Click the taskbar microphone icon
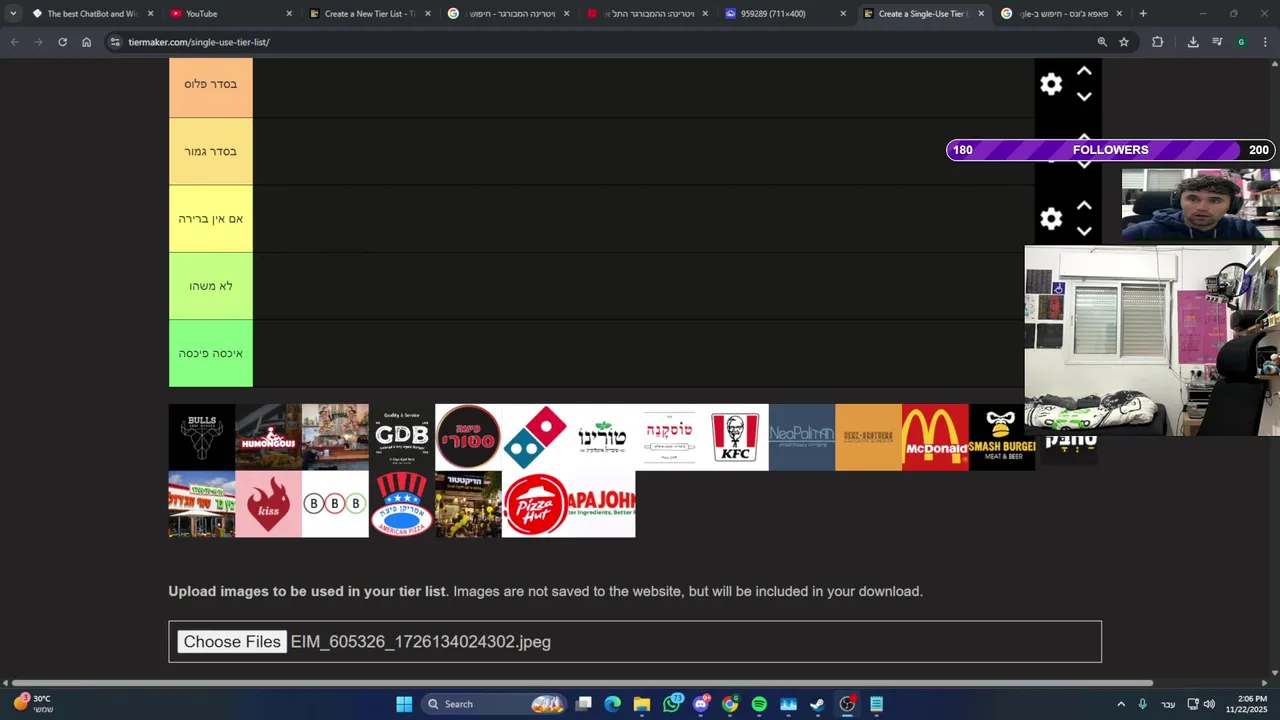Viewport: 1280px width, 720px height. point(1142,704)
